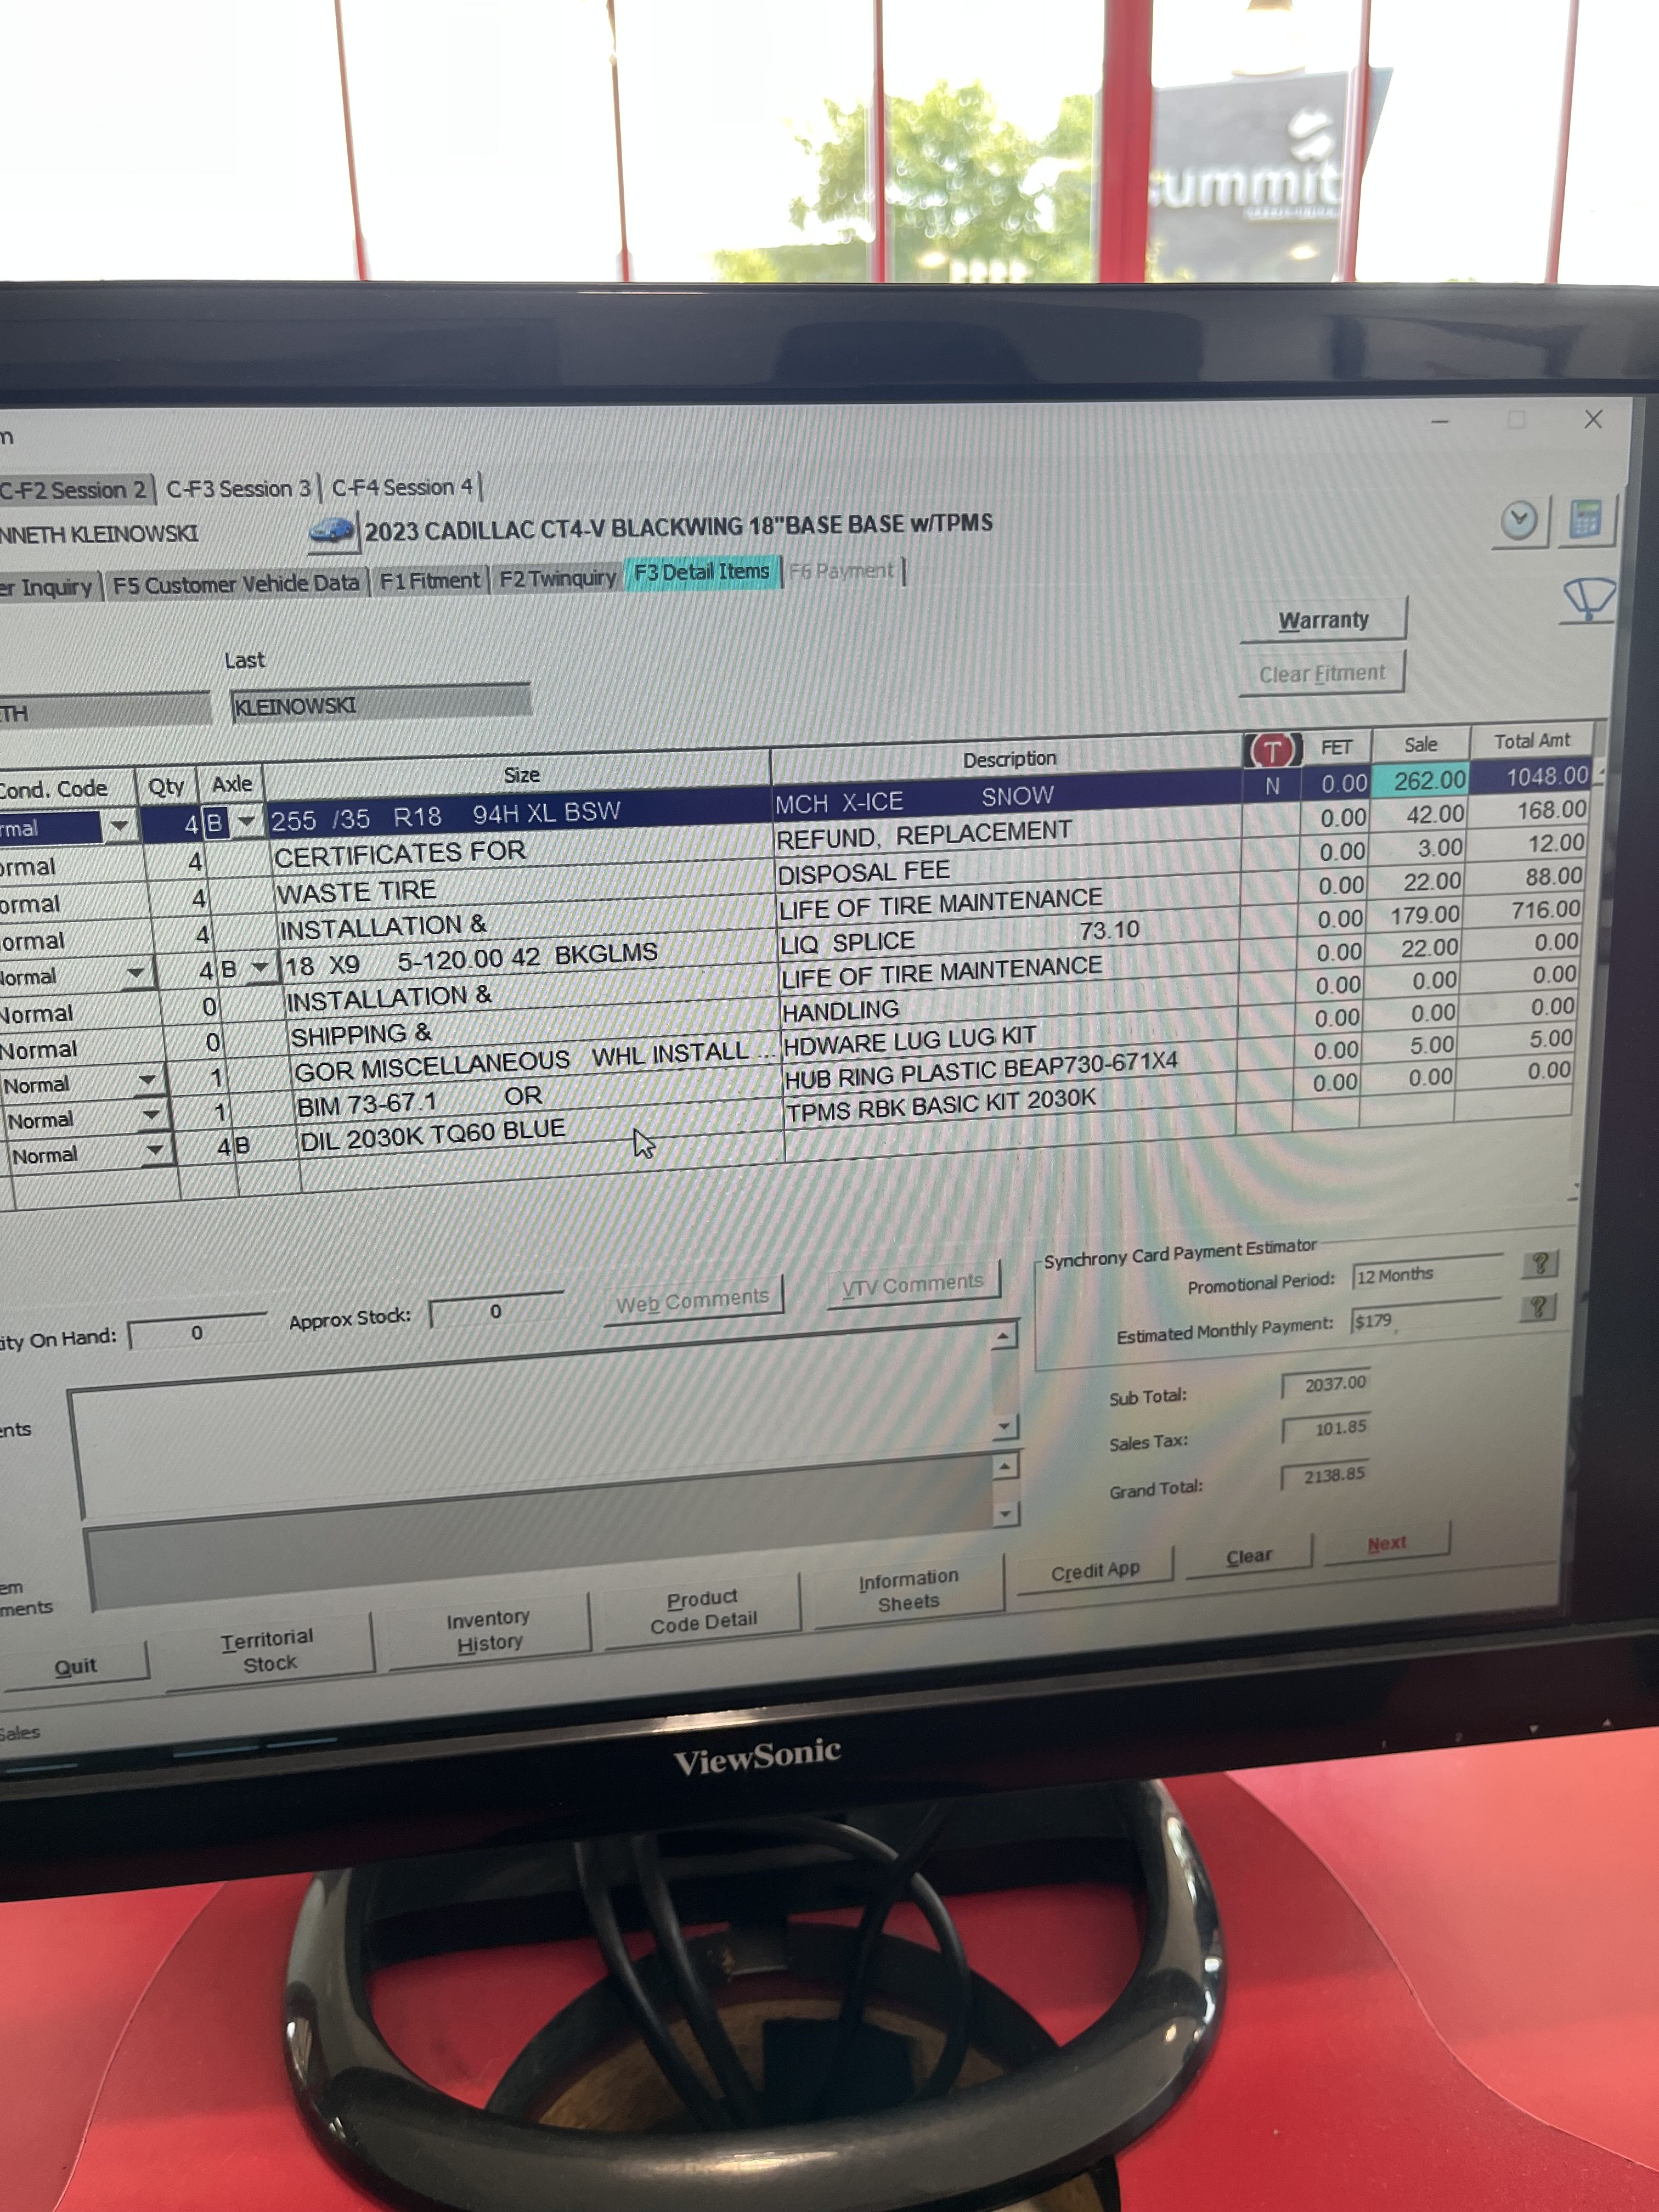Click the Clear Fitment button
1659x2212 pixels.
point(1322,673)
